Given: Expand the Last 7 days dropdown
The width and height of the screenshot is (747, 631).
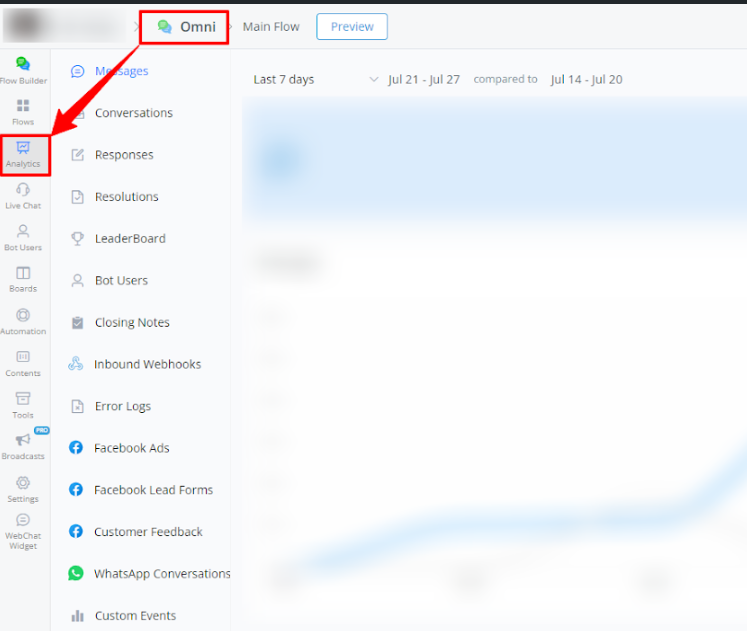Looking at the screenshot, I should click(x=316, y=79).
